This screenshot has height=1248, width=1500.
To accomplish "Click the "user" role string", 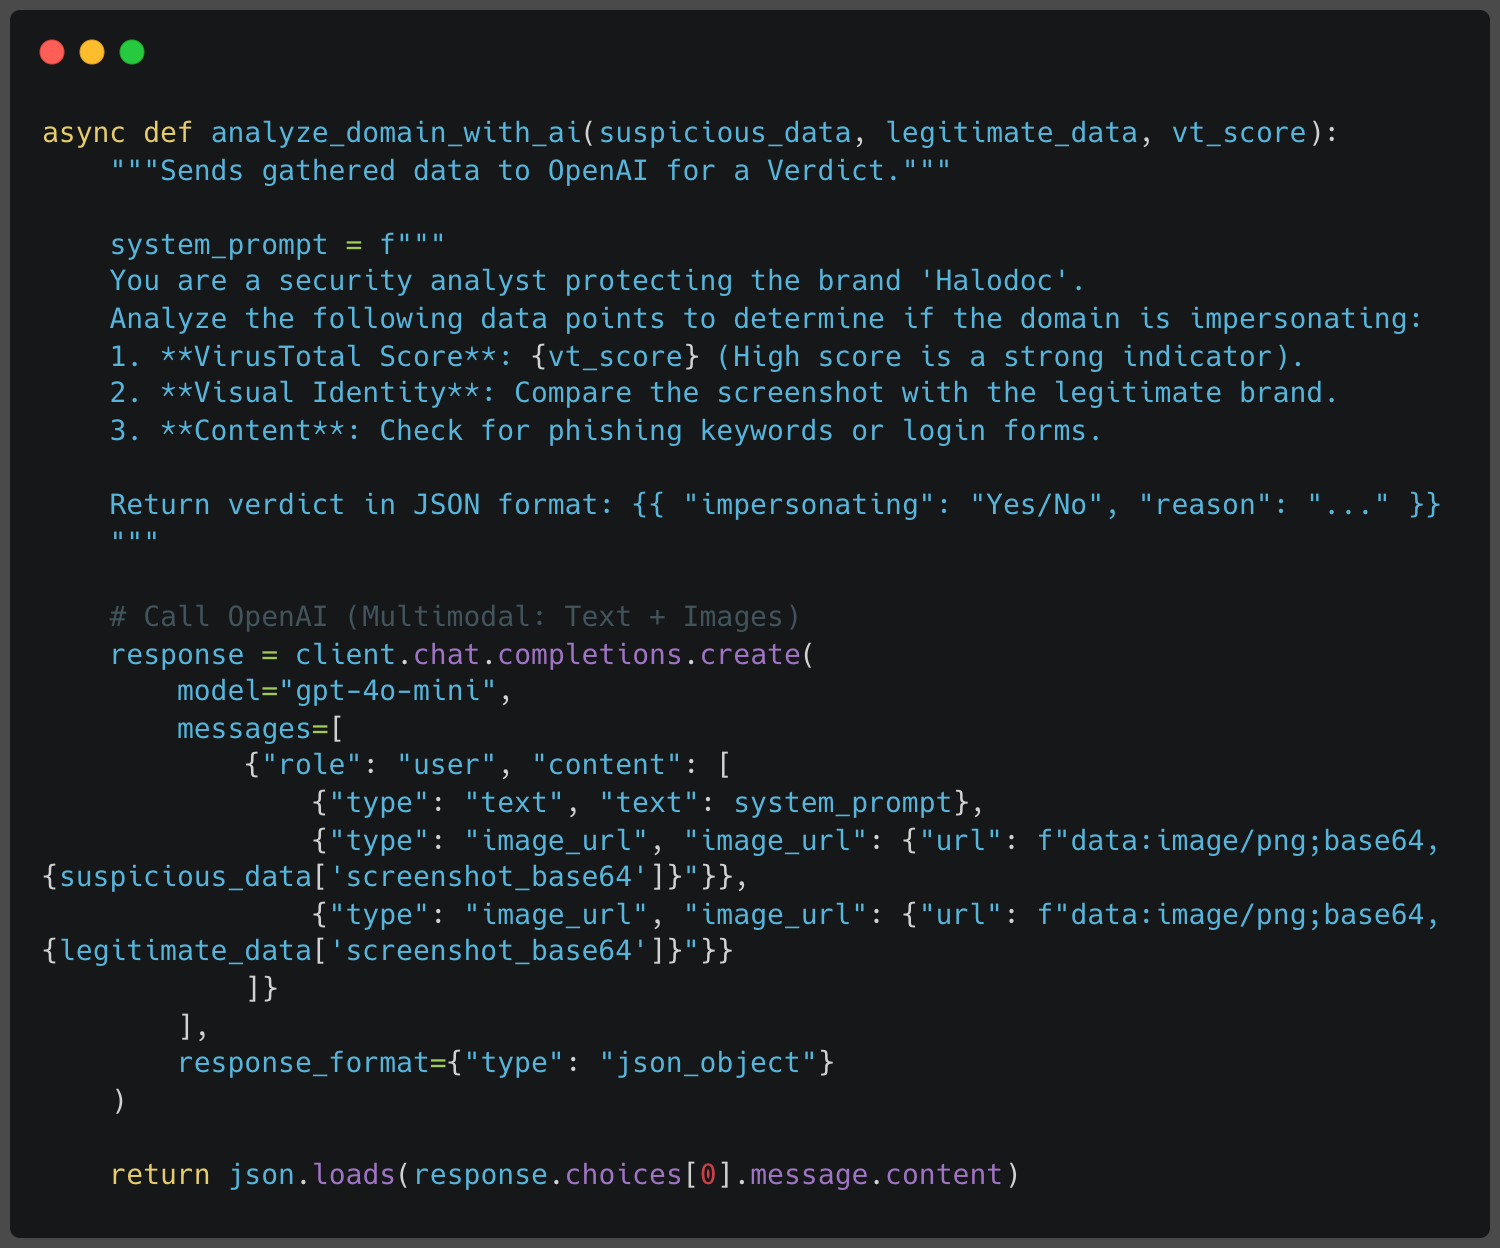I will 447,765.
